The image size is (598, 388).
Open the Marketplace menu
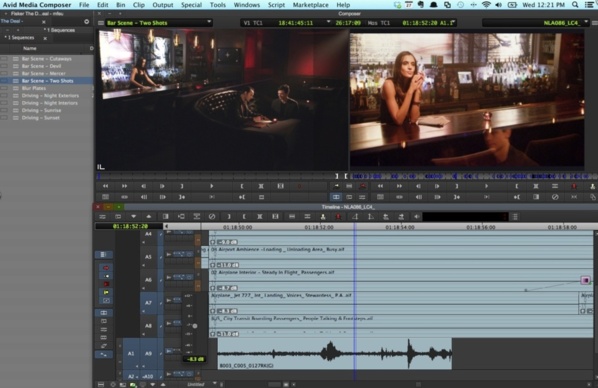pyautogui.click(x=310, y=5)
